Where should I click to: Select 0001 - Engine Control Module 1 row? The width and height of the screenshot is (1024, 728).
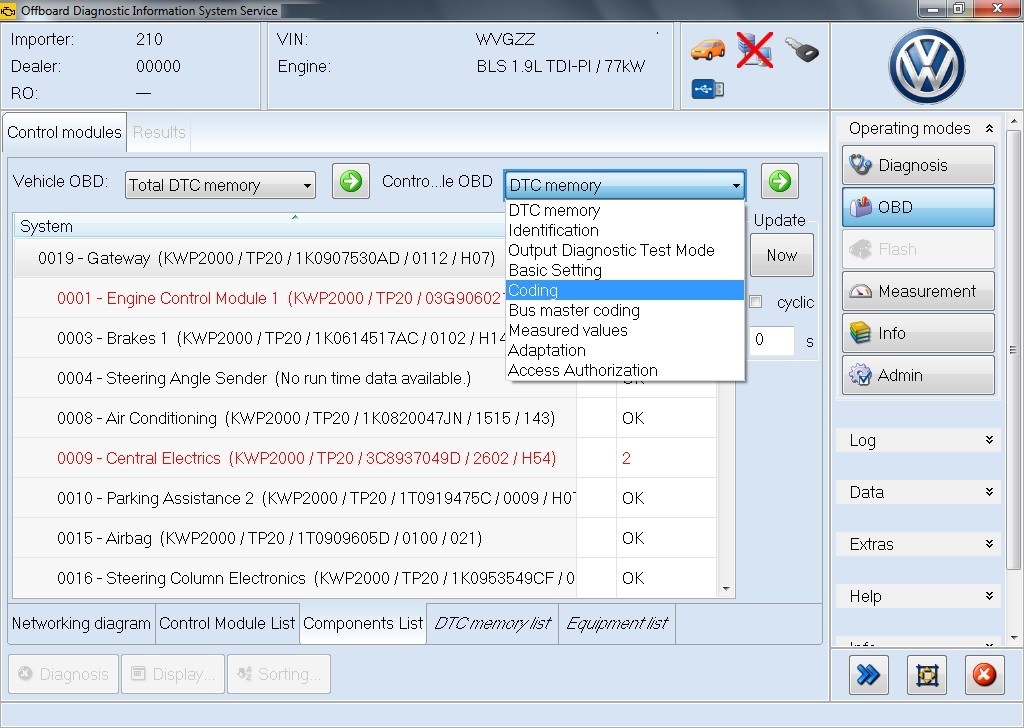[x=260, y=298]
